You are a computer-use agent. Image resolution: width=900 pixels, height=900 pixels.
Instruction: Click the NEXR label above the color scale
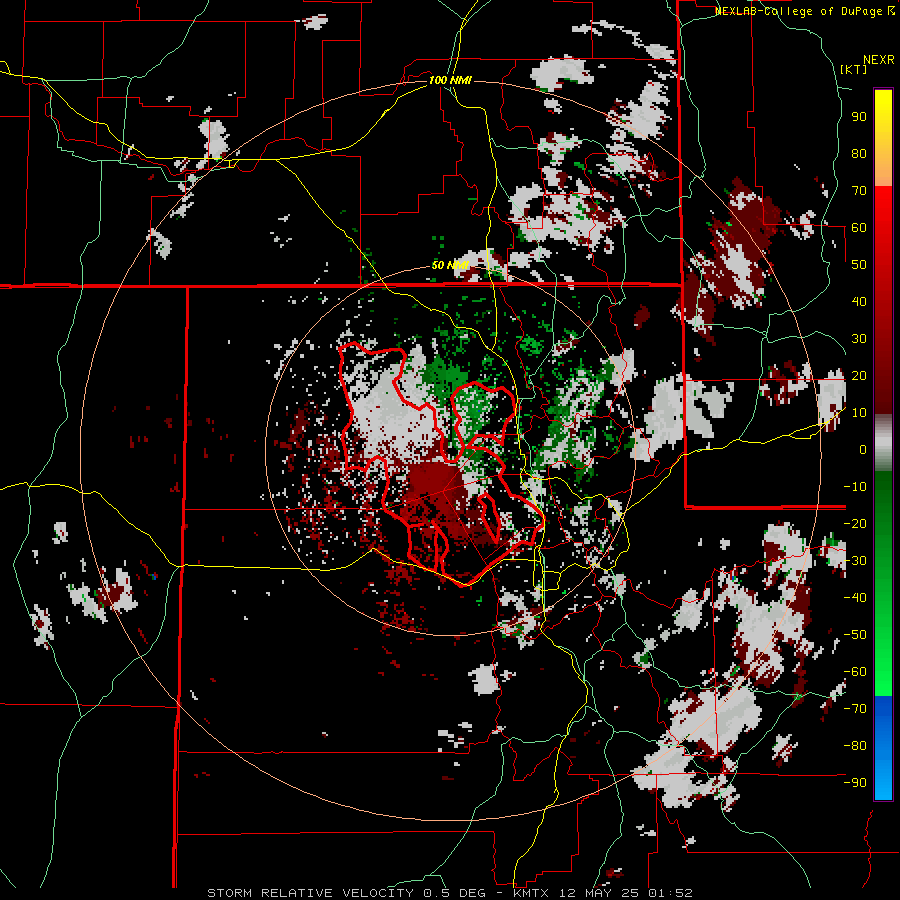(x=879, y=60)
